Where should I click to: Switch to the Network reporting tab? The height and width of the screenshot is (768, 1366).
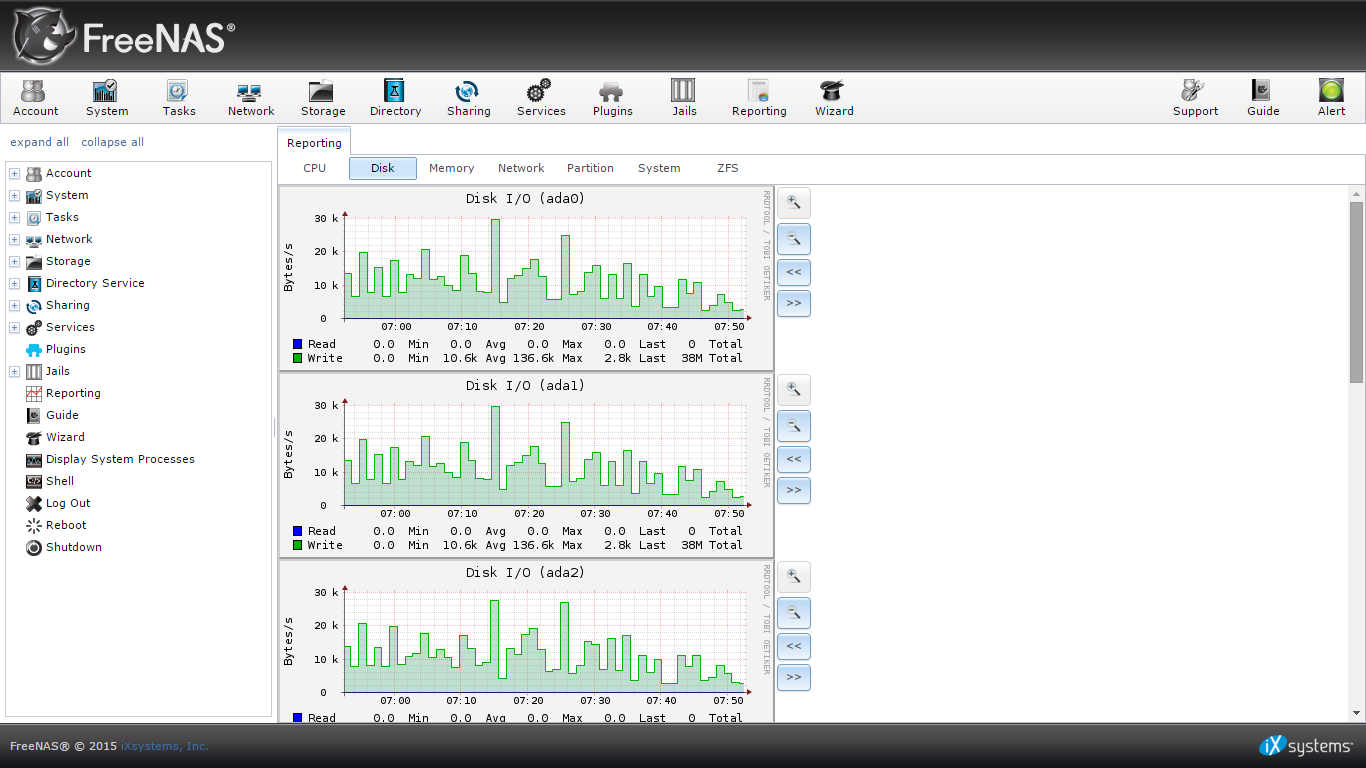click(521, 168)
